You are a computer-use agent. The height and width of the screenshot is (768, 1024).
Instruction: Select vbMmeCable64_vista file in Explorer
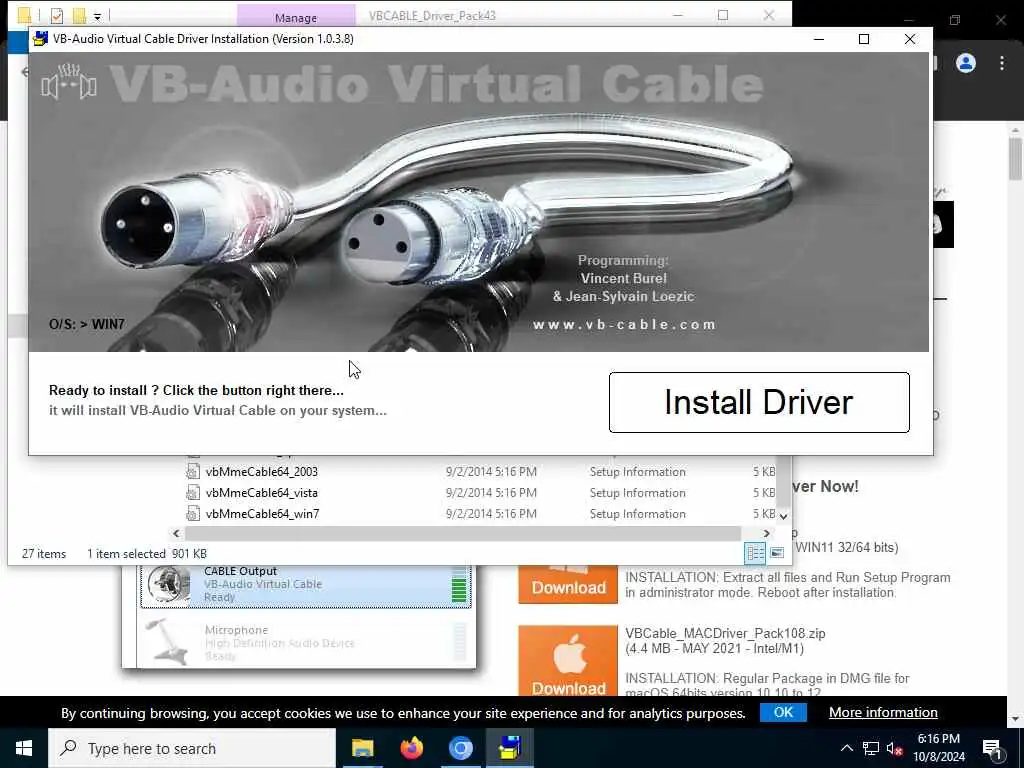coord(261,492)
